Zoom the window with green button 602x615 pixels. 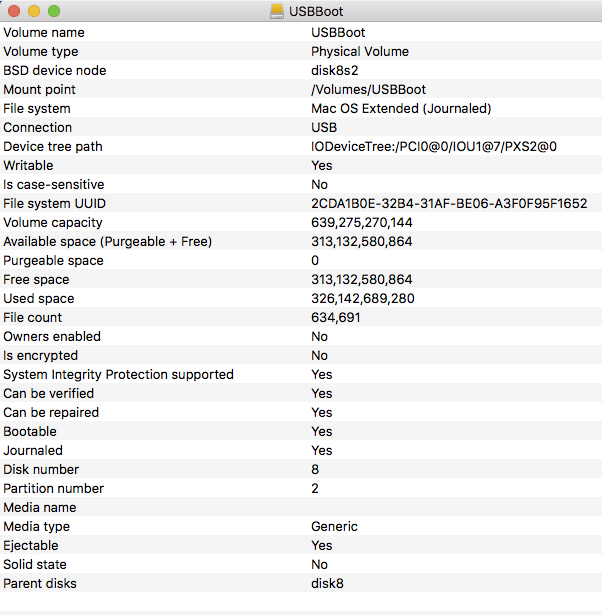tap(54, 11)
